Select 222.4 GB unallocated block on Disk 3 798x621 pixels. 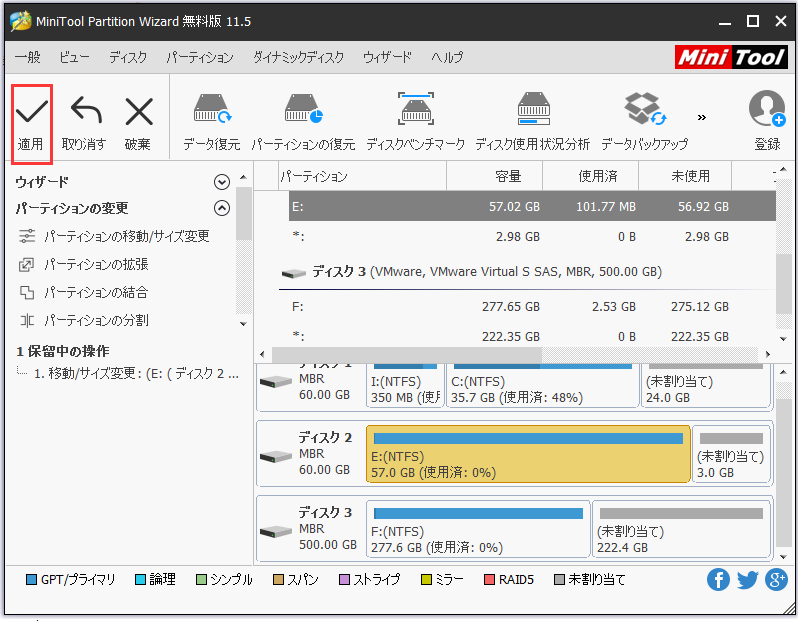tap(681, 529)
